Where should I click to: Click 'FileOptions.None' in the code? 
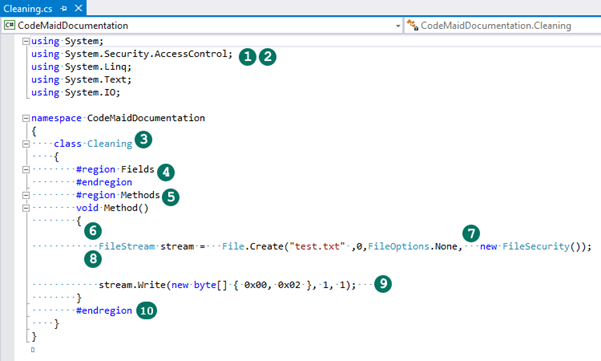(x=412, y=246)
